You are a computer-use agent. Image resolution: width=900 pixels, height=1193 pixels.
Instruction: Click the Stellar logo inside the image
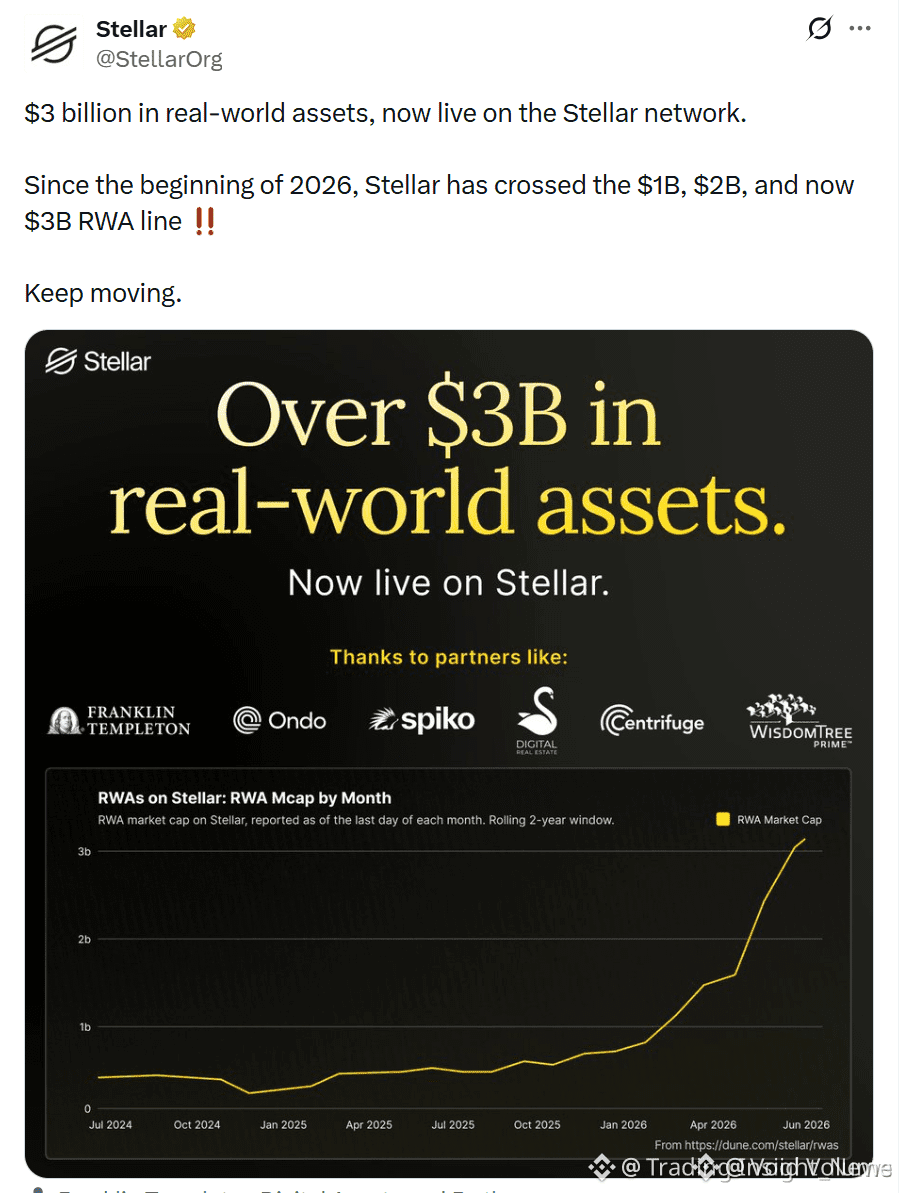(x=98, y=361)
